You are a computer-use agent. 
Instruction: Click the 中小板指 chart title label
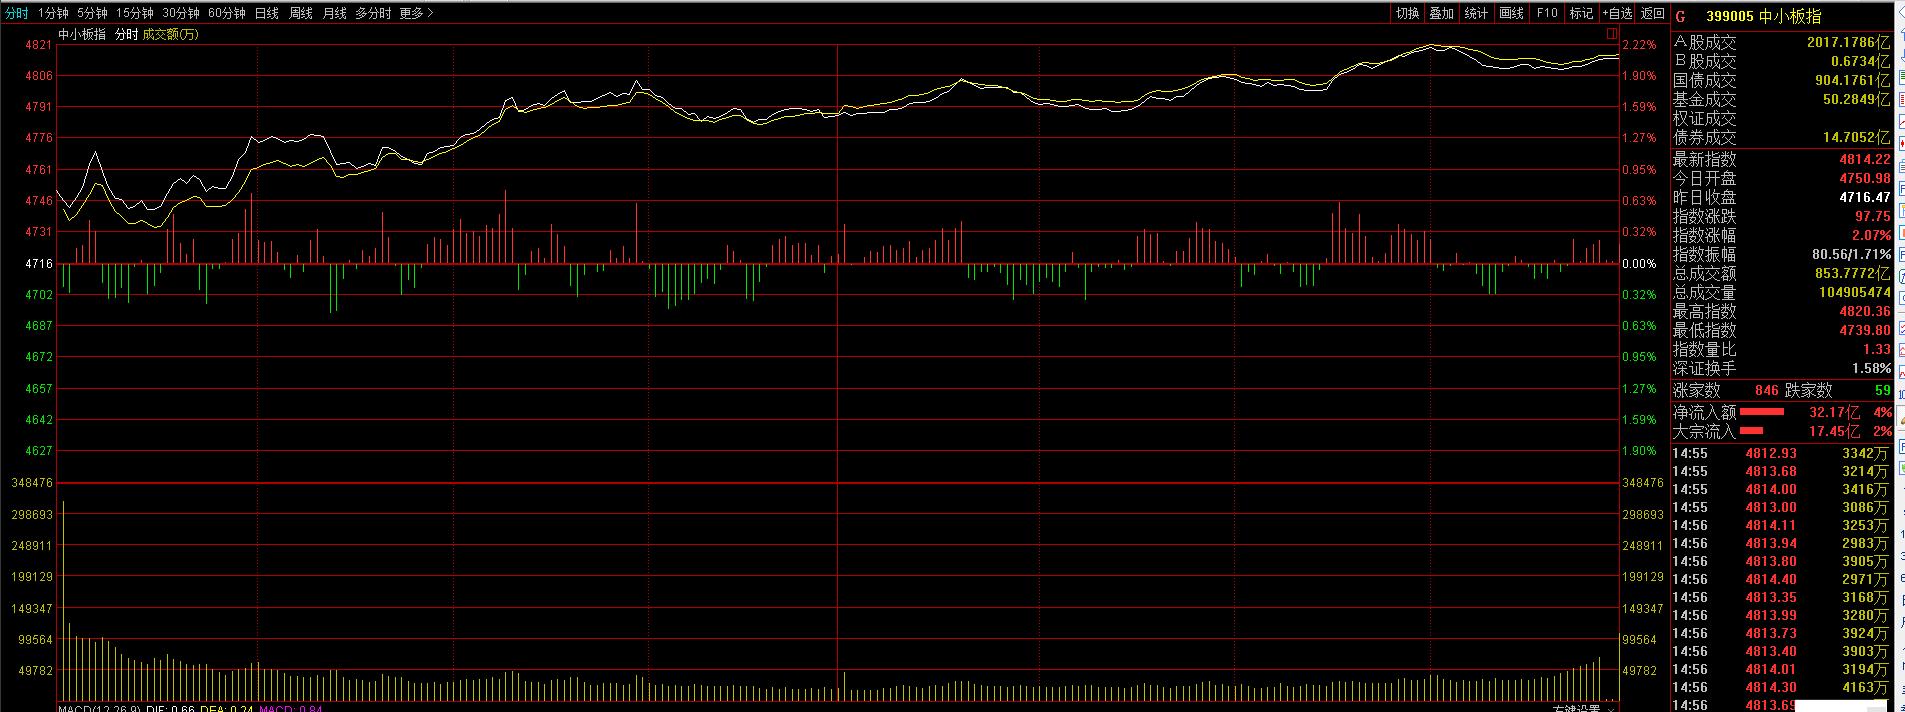82,34
